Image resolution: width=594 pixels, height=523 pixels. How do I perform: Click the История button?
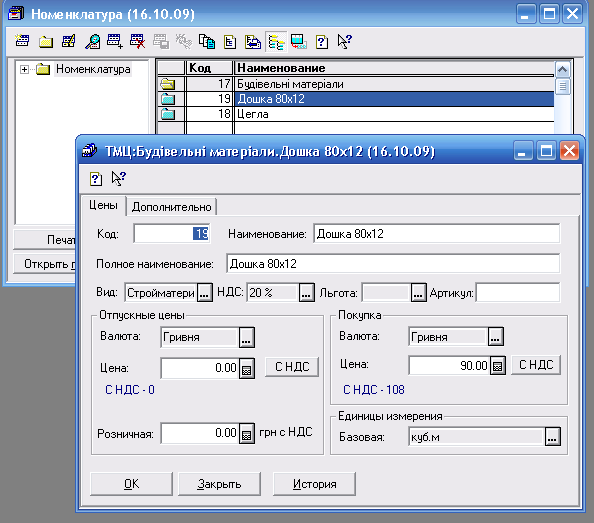314,484
